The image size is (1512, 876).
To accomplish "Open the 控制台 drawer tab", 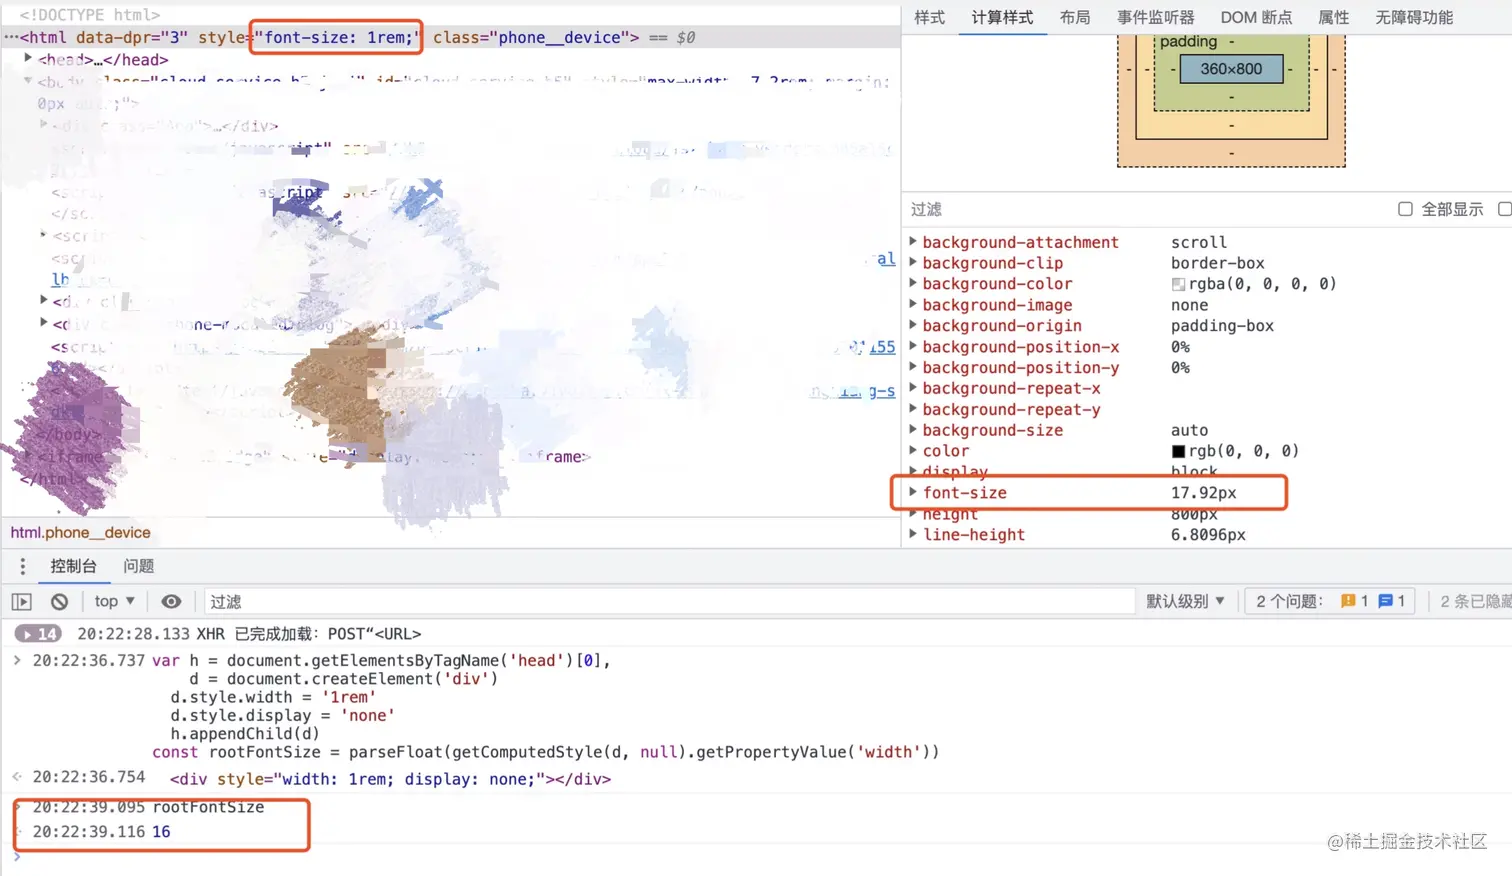I will click(x=73, y=566).
